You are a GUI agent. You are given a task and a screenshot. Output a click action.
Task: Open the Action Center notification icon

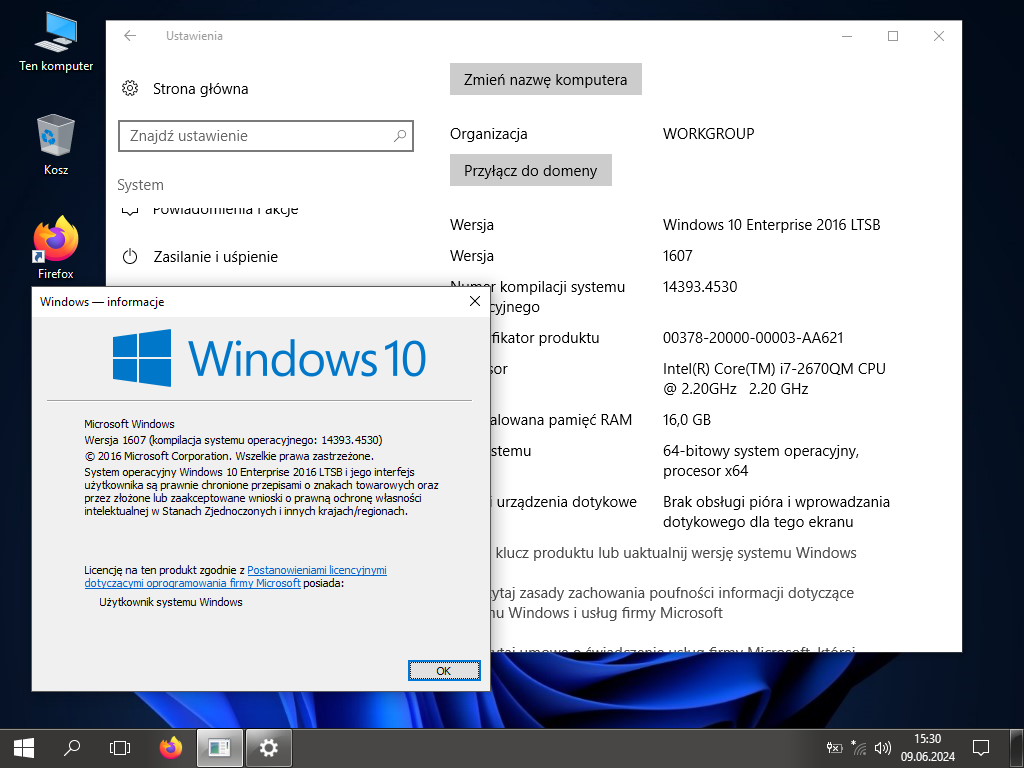(981, 747)
